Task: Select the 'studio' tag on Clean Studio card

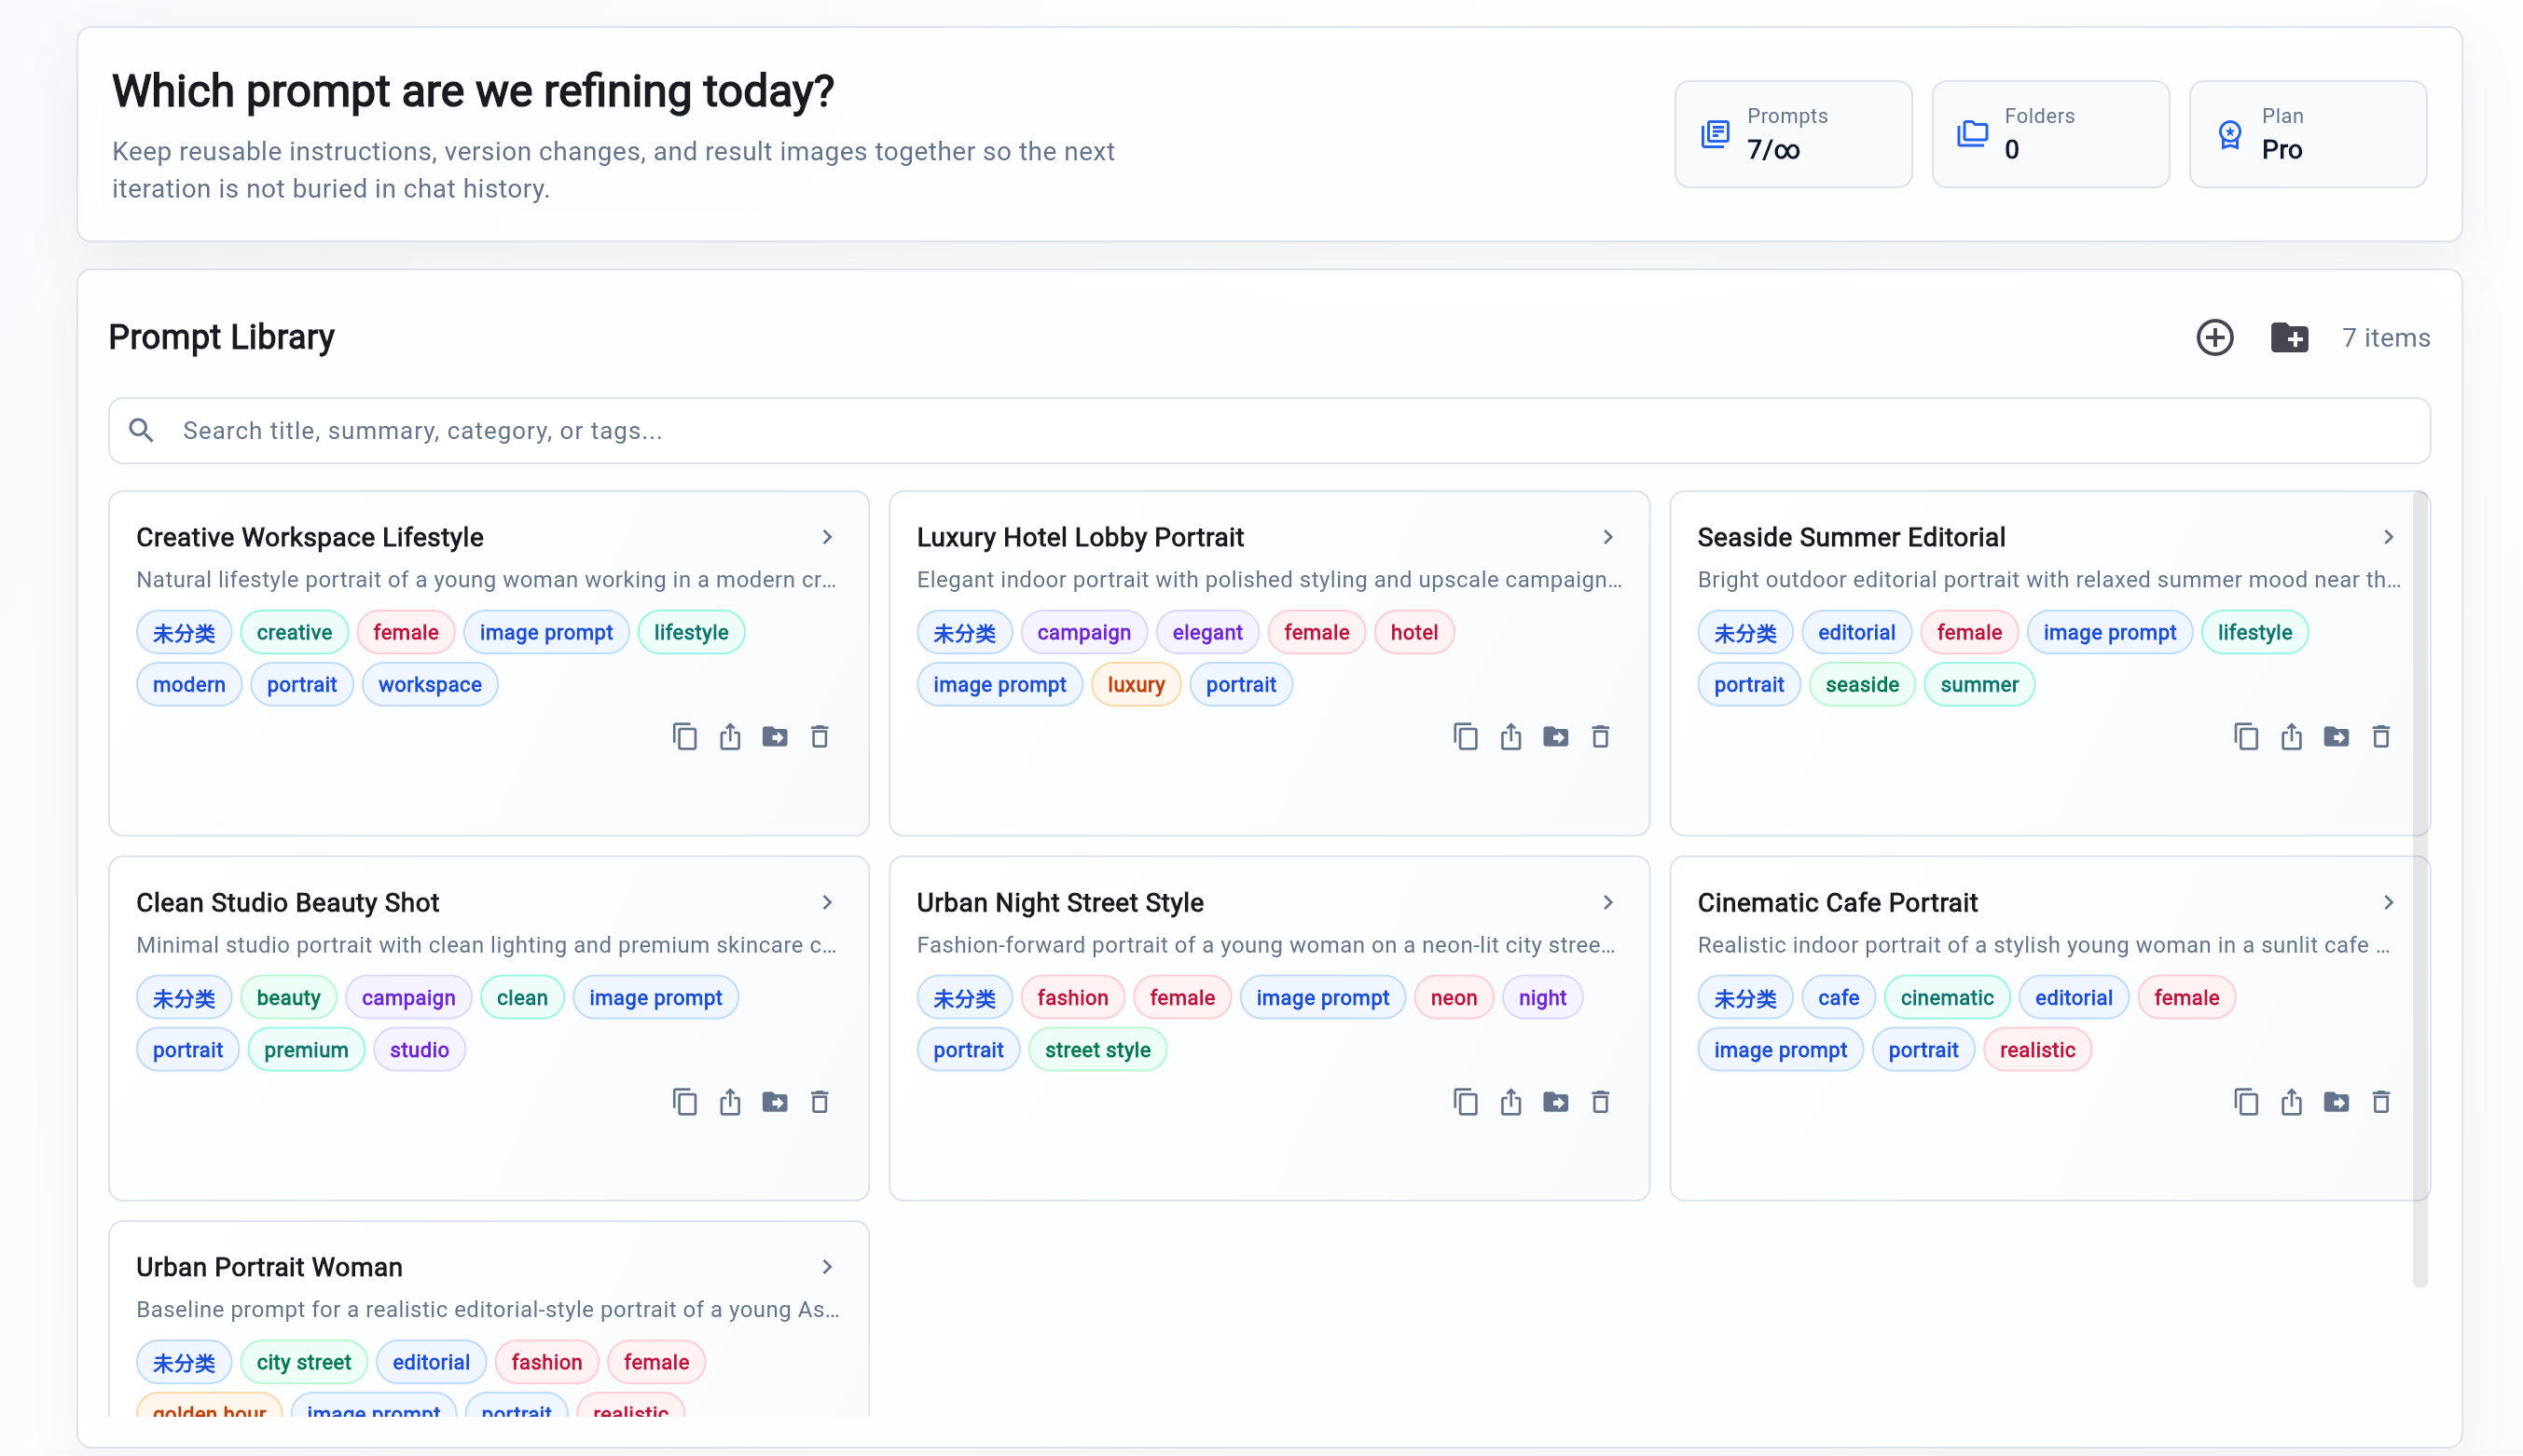Action: point(419,1050)
